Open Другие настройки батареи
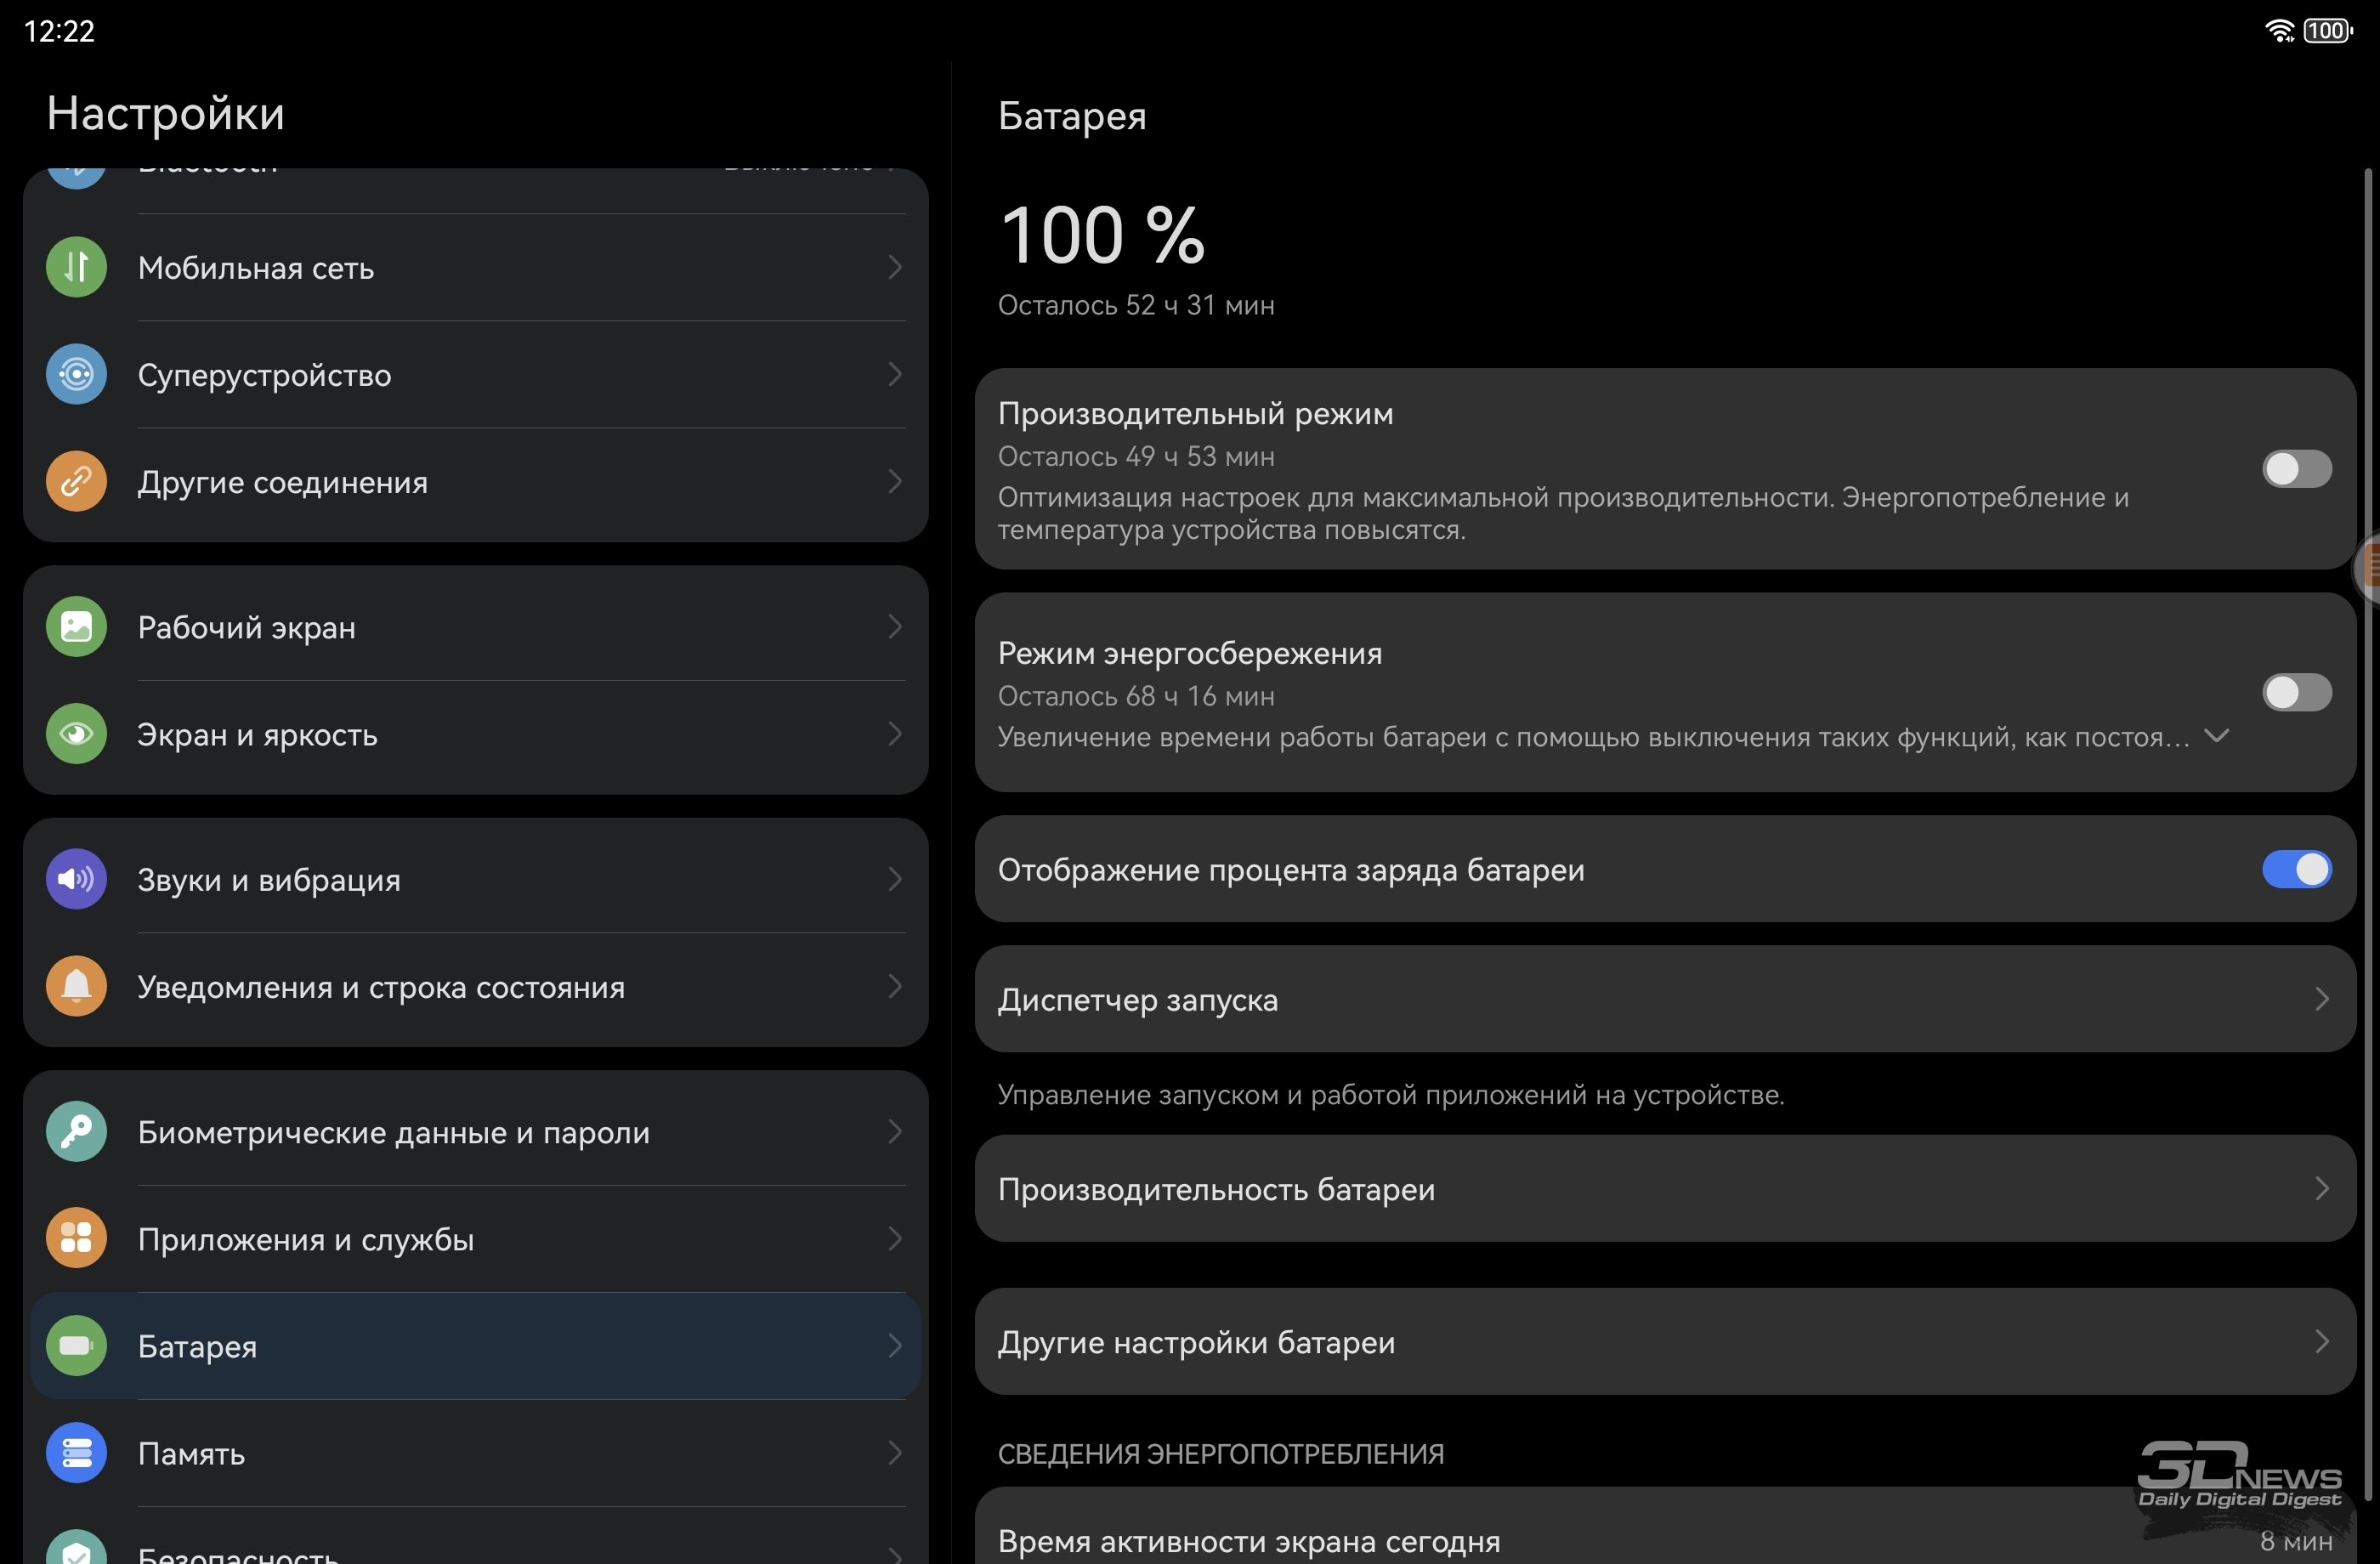 click(1665, 1341)
